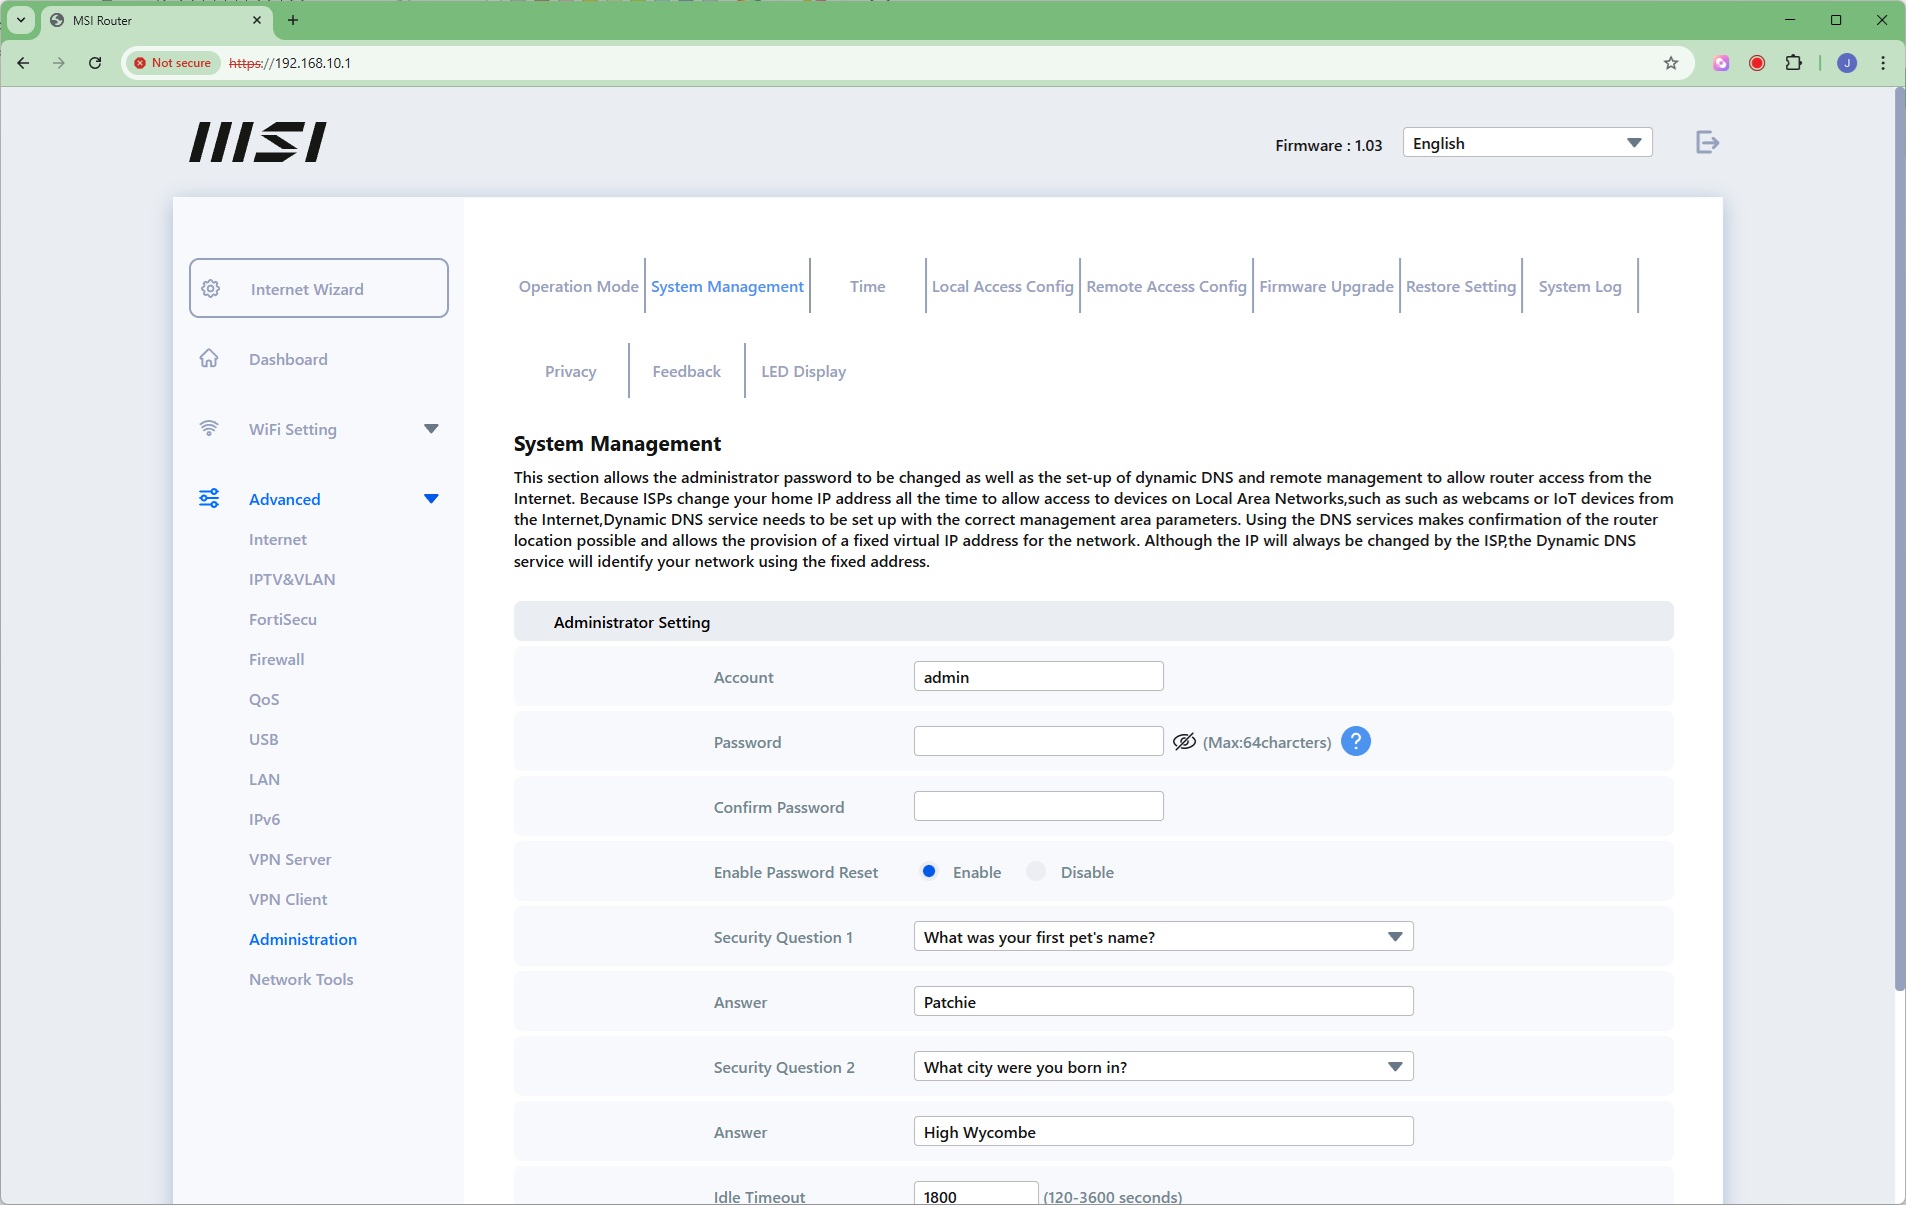Bookmark this page with the star icon

click(x=1670, y=63)
